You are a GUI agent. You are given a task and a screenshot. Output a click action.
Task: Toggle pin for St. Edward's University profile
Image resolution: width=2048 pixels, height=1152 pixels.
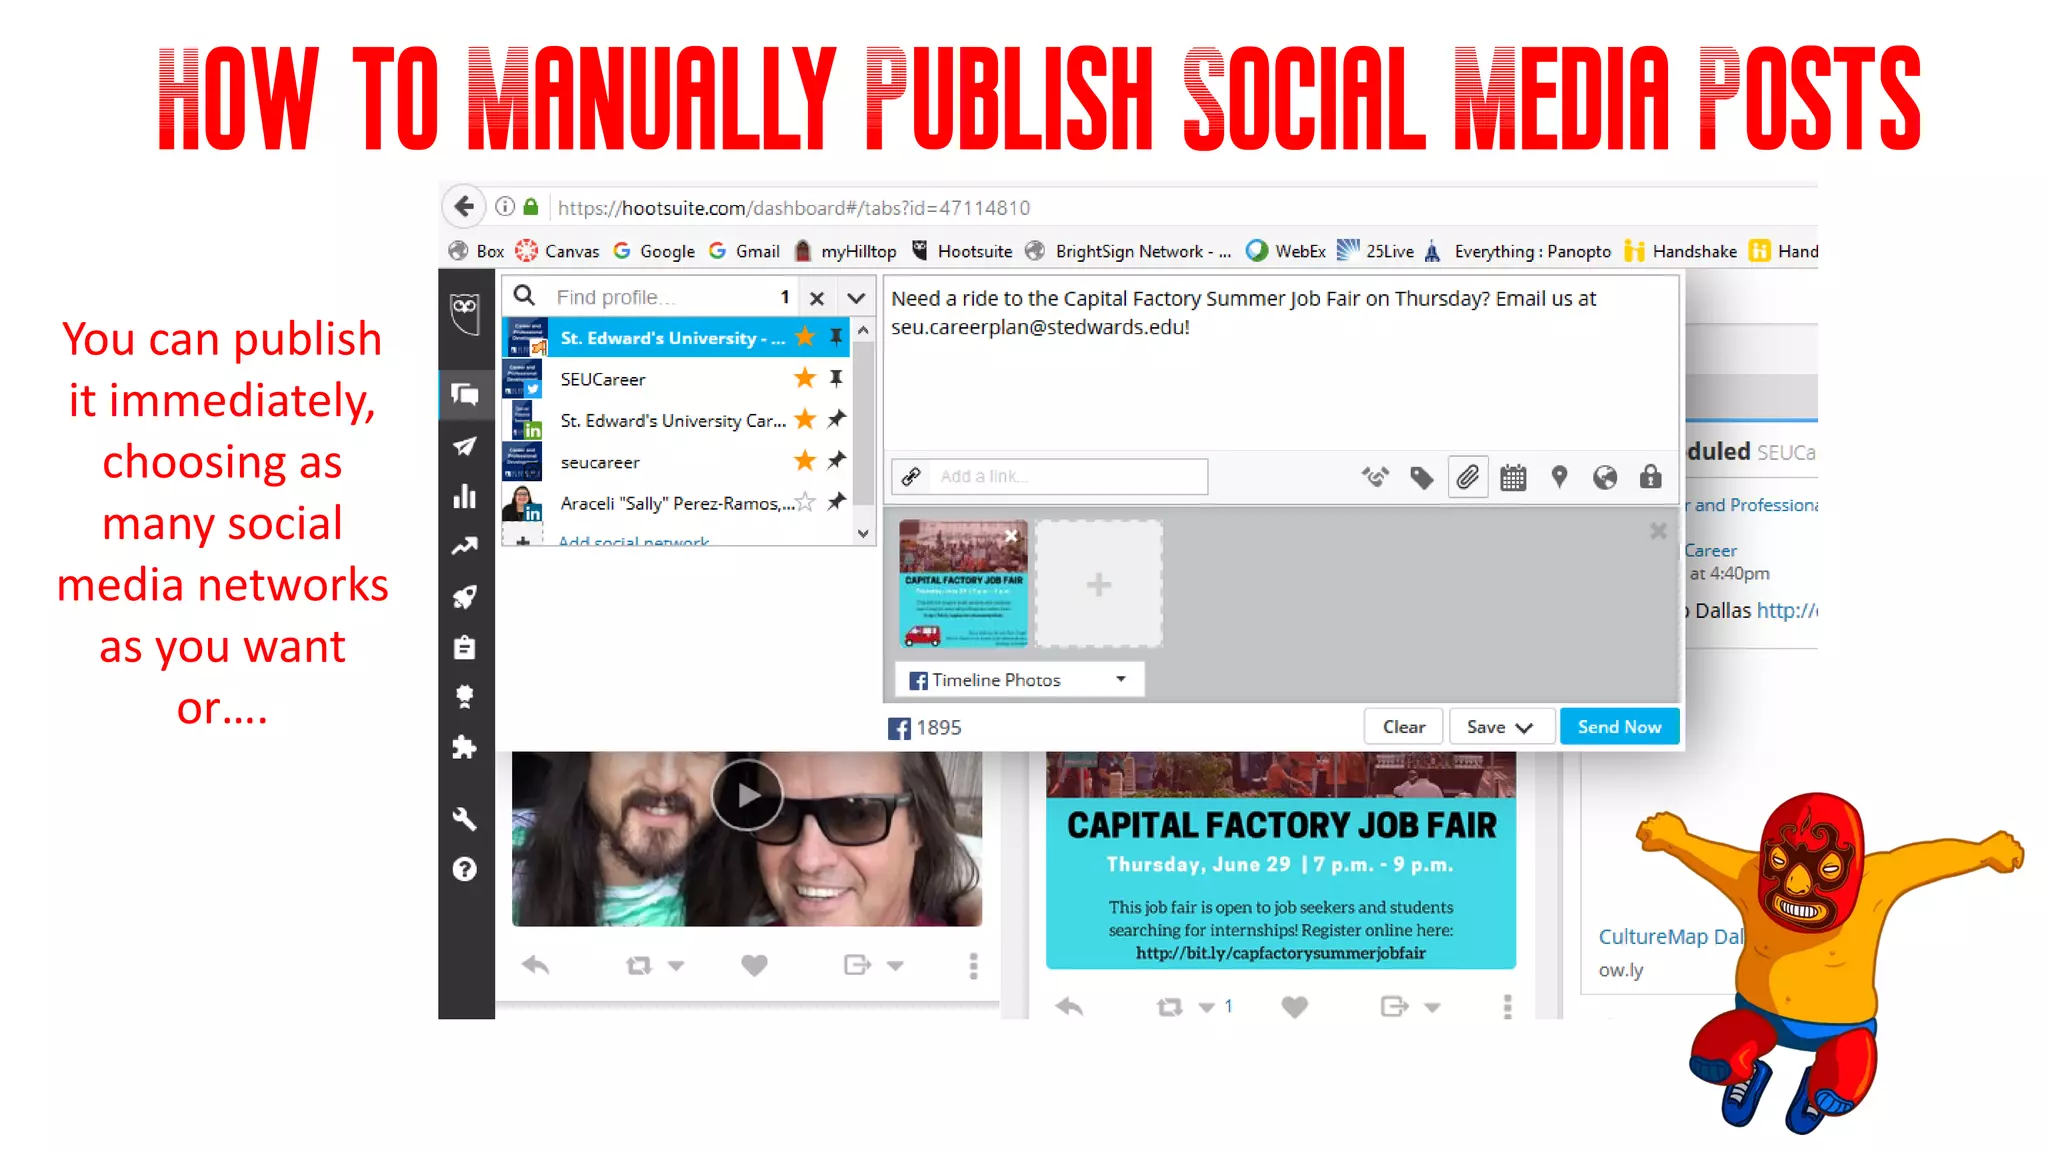pos(836,336)
